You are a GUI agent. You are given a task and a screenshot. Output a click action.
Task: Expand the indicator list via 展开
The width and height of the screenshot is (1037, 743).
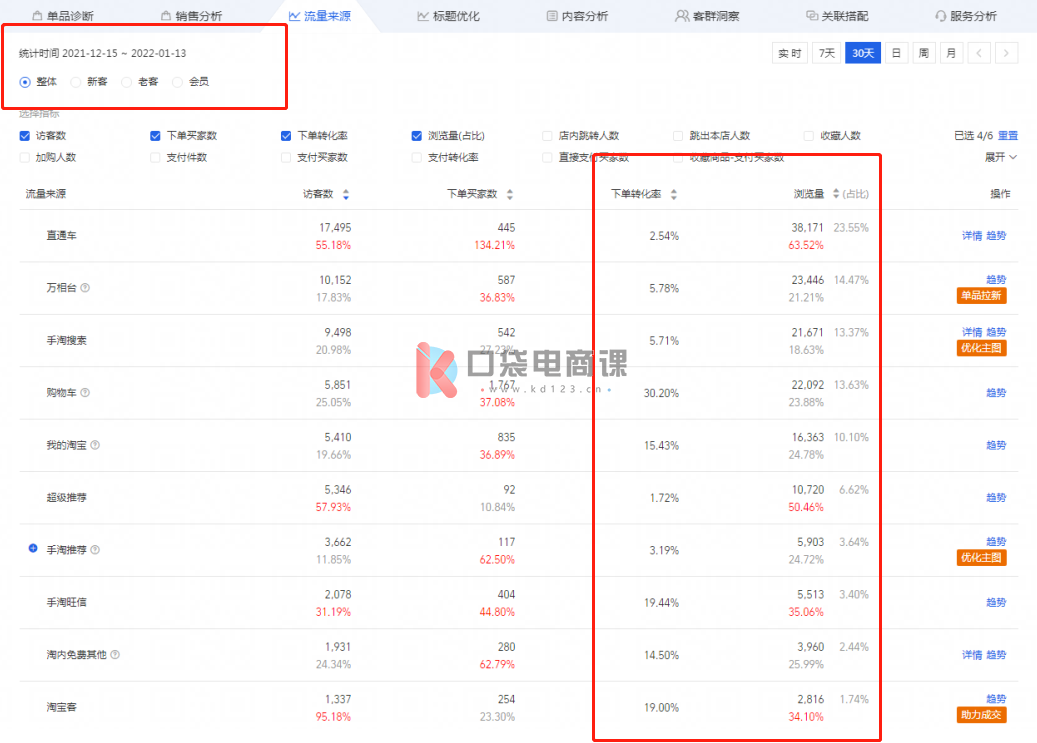pyautogui.click(x=1001, y=157)
